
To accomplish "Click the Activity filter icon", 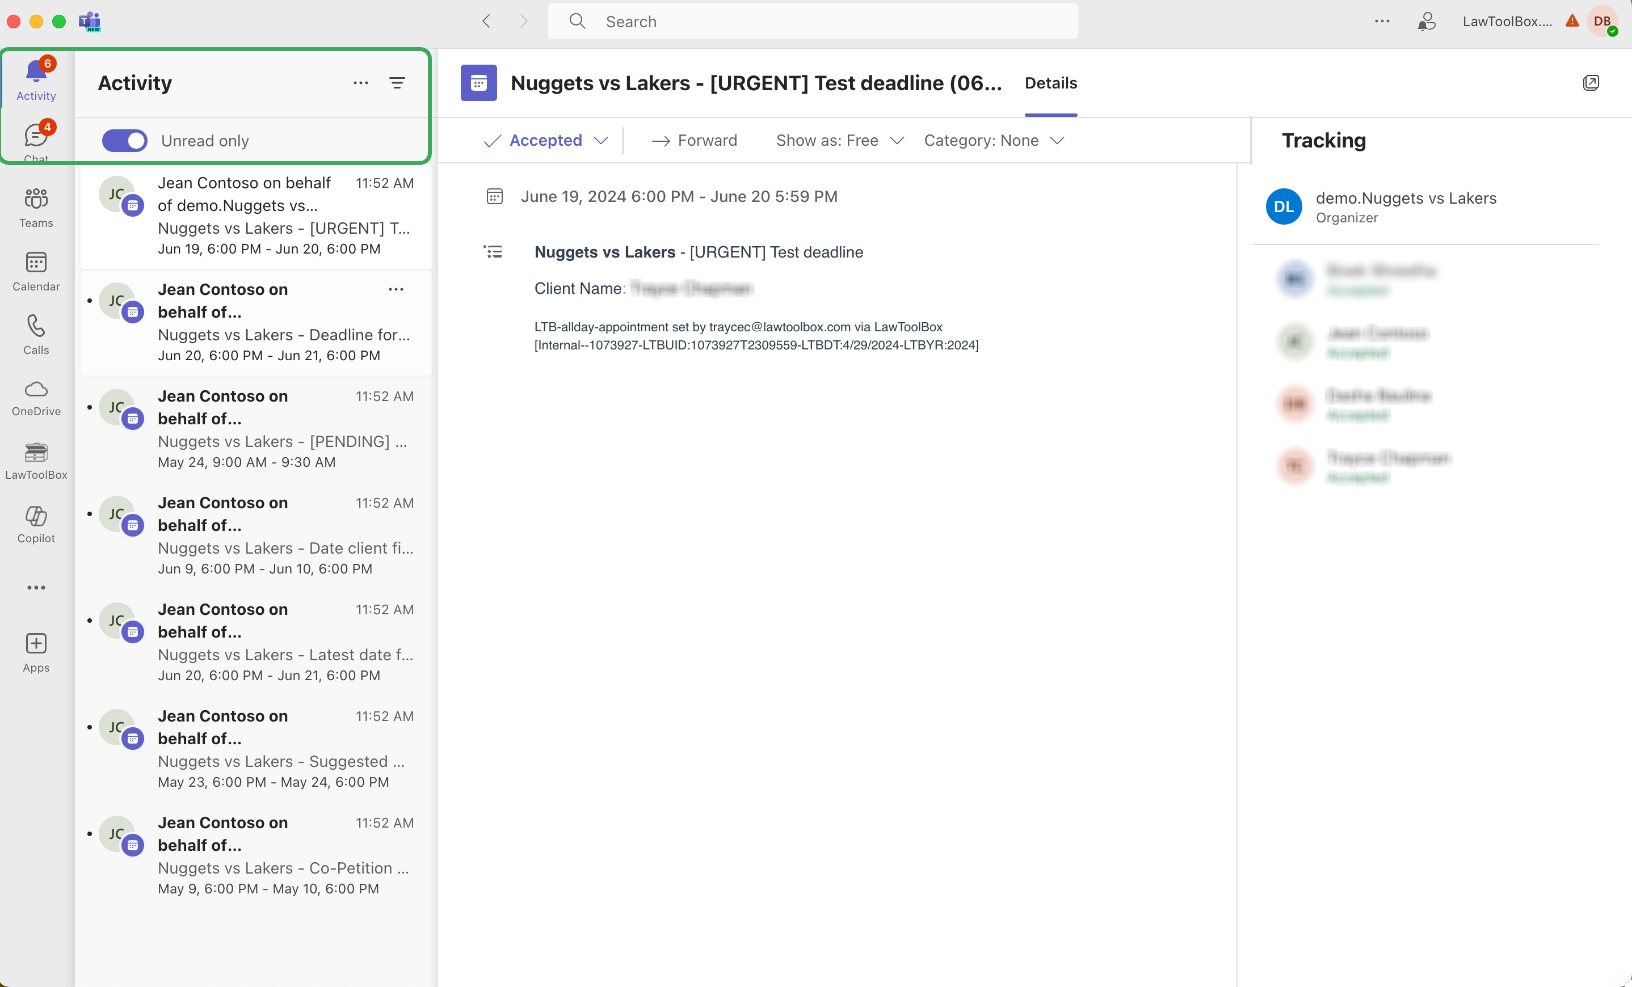I will (397, 83).
